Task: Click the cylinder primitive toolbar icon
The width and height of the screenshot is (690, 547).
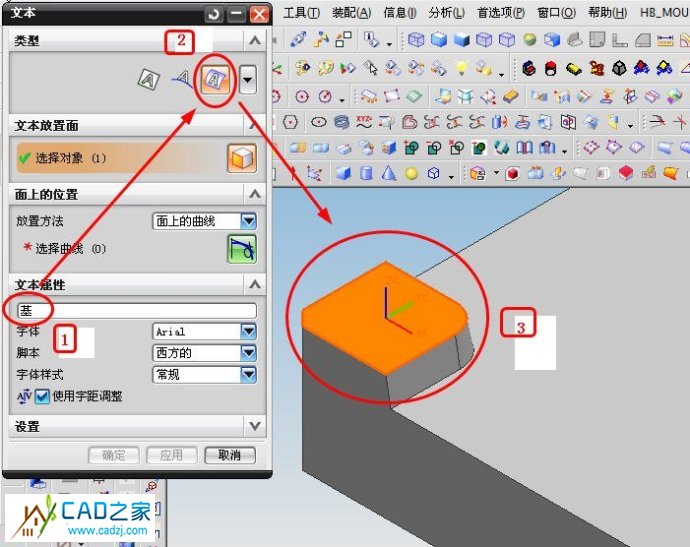Action: pyautogui.click(x=366, y=173)
